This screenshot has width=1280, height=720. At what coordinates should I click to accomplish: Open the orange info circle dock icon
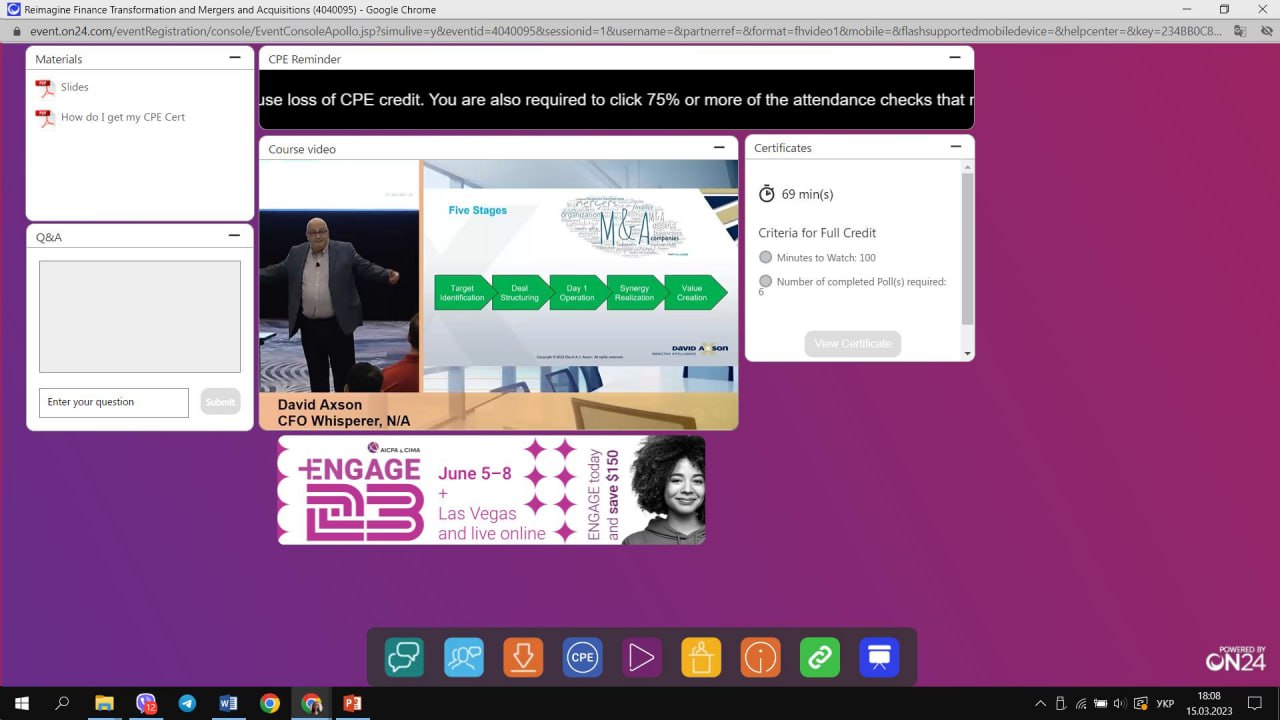click(x=760, y=657)
